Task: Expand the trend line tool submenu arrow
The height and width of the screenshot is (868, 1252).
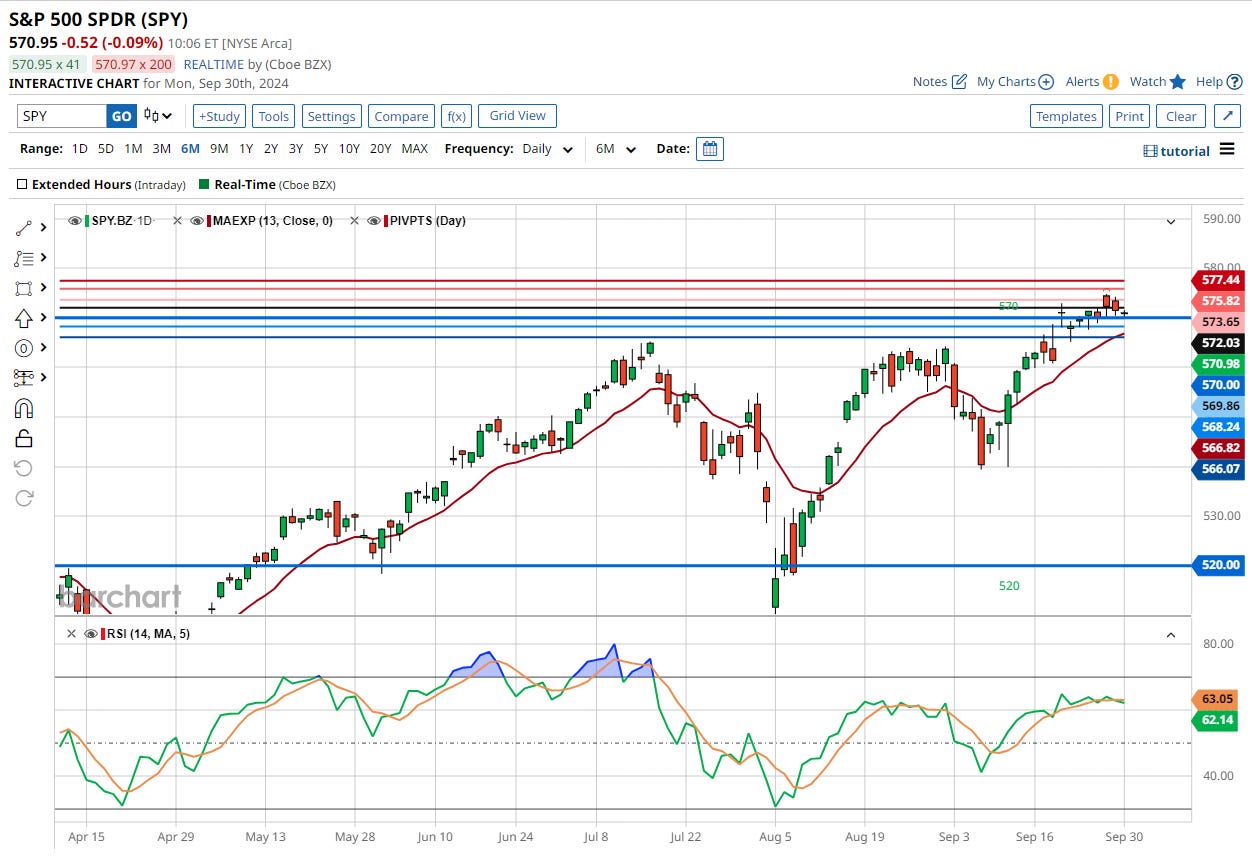Action: 43,227
